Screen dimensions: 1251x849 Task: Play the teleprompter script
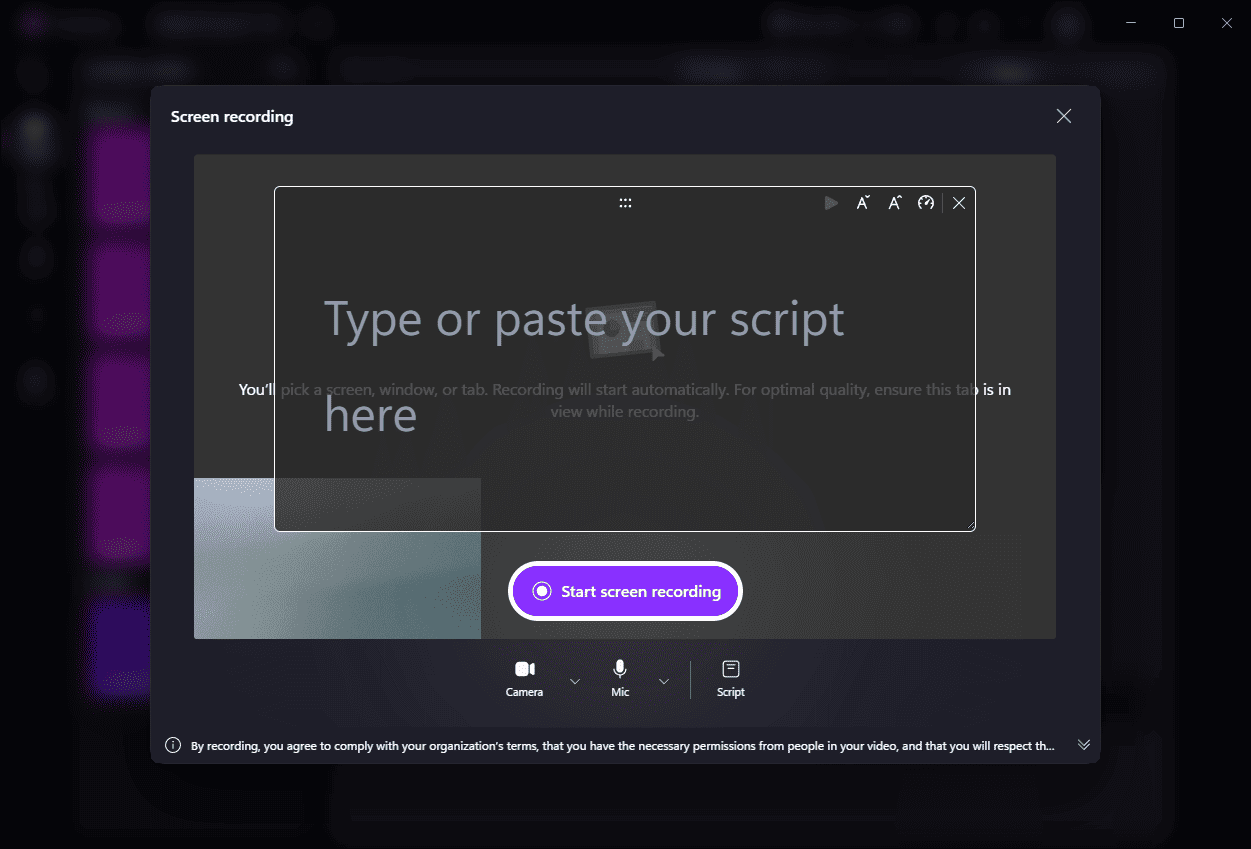831,202
